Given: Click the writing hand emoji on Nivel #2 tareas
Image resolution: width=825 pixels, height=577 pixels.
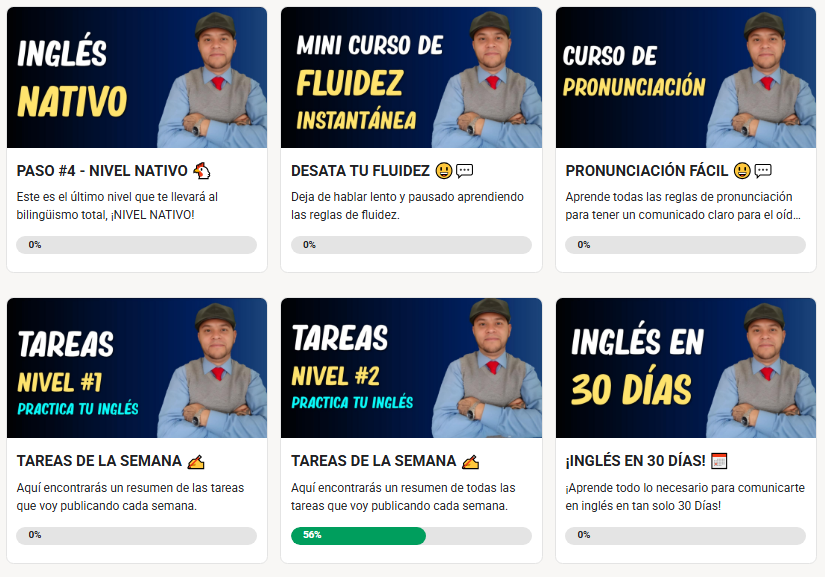Looking at the screenshot, I should tap(470, 462).
